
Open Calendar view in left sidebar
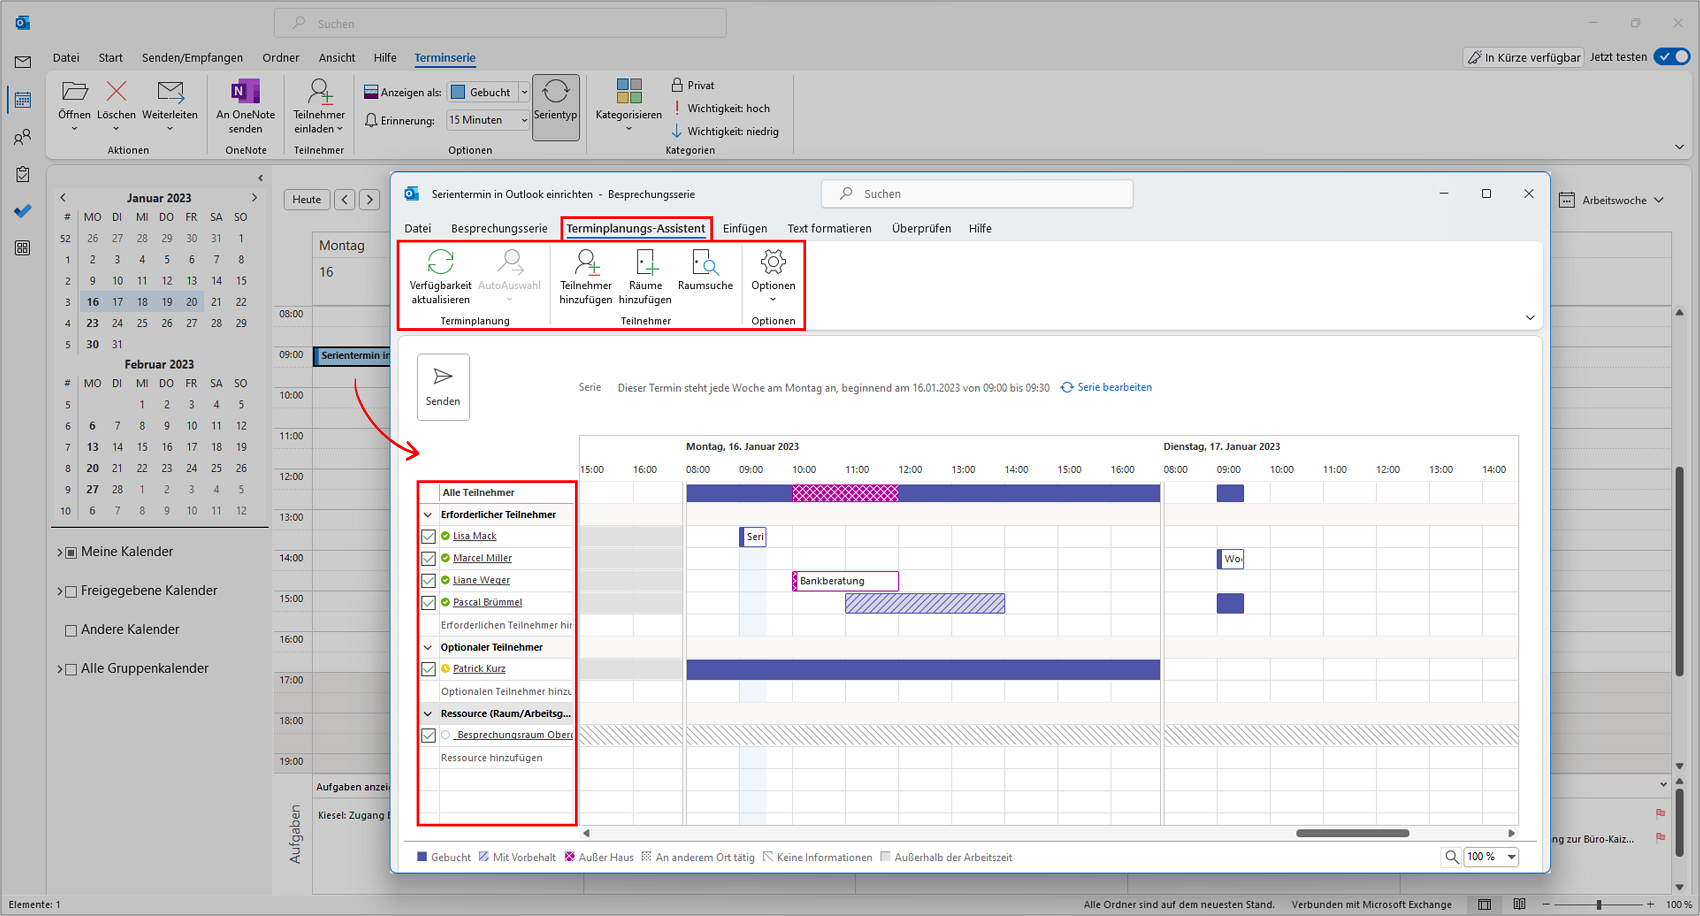[22, 100]
